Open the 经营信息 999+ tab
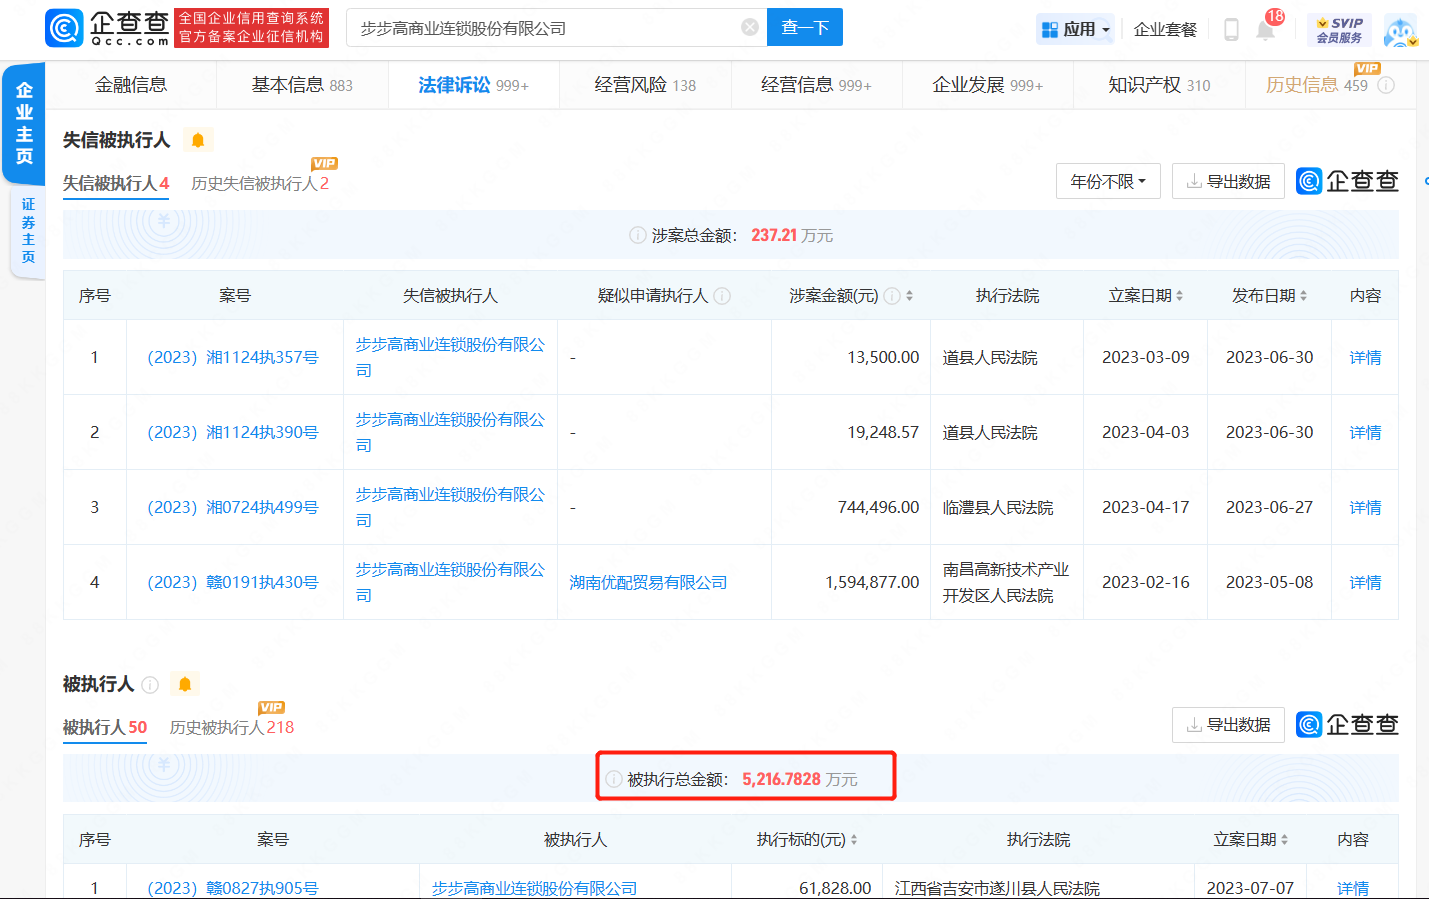The width and height of the screenshot is (1429, 899). [816, 85]
